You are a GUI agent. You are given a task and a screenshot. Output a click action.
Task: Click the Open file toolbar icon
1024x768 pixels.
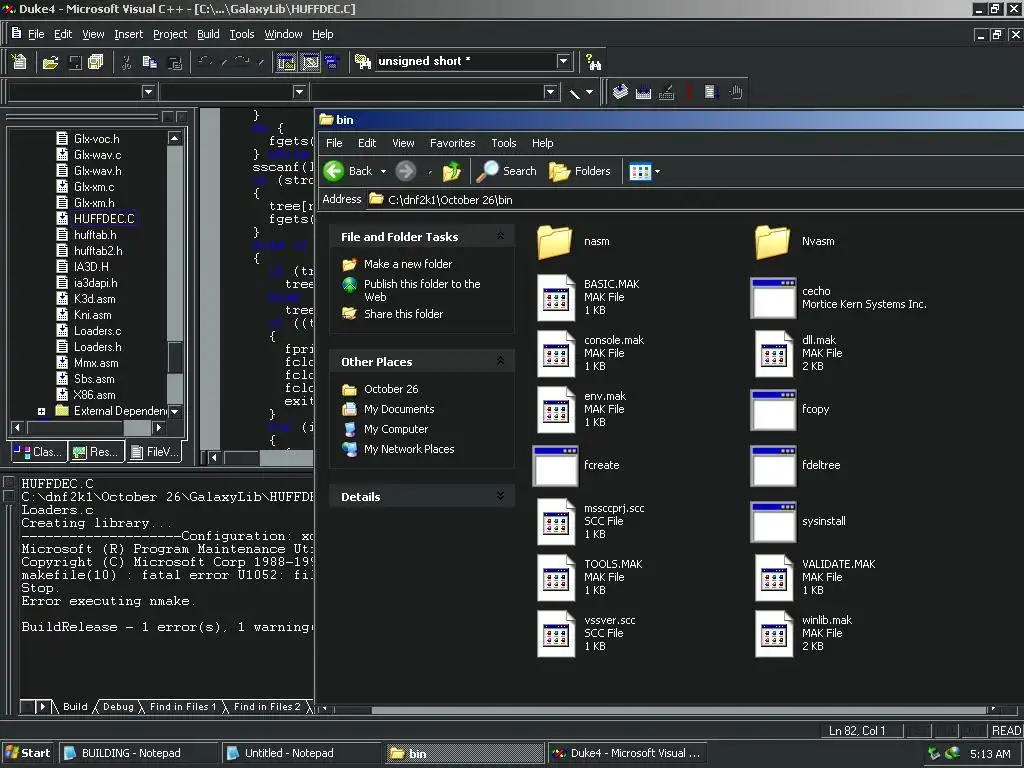click(50, 62)
